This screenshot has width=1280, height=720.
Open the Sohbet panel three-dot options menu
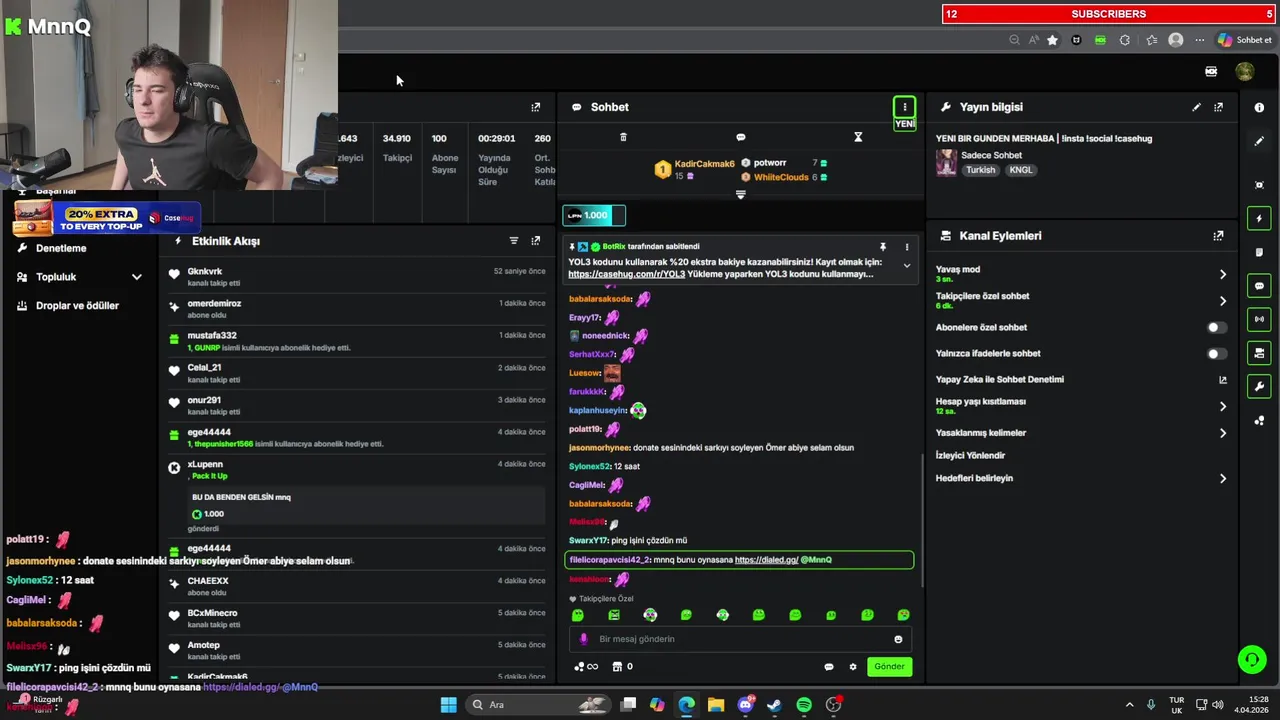click(x=904, y=107)
